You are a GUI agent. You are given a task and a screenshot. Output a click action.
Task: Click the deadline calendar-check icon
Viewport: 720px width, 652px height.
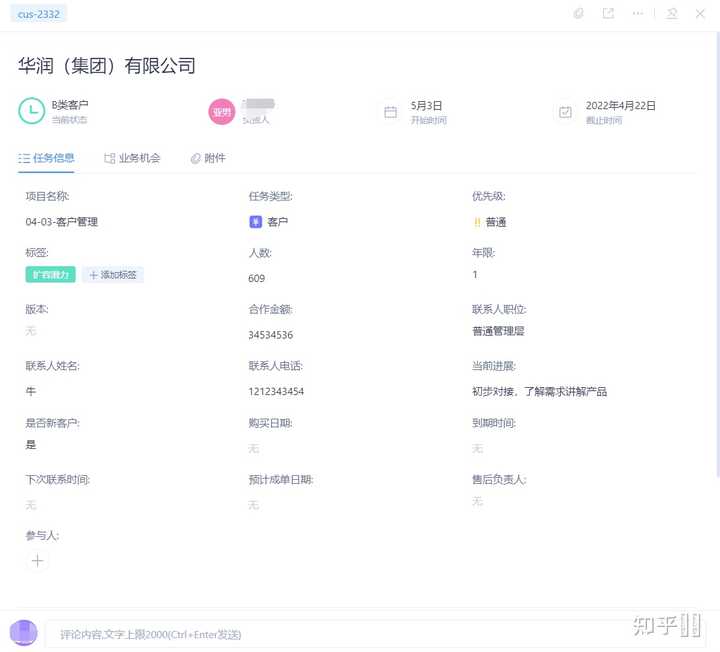click(565, 112)
